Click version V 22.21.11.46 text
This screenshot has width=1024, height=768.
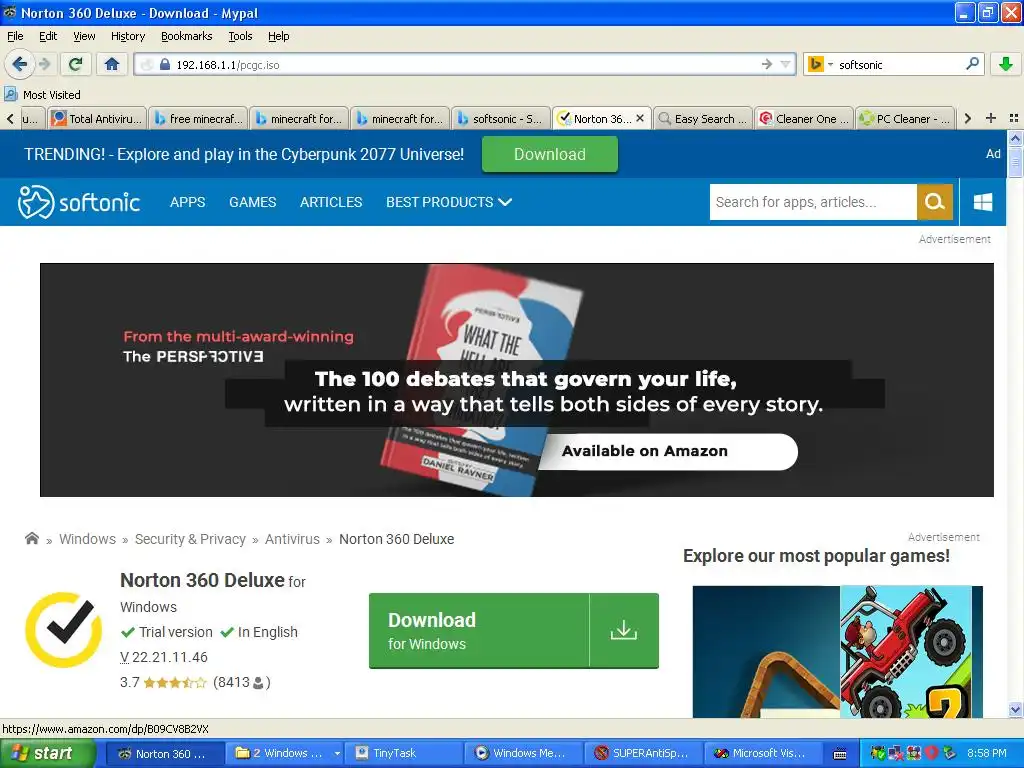pyautogui.click(x=164, y=657)
